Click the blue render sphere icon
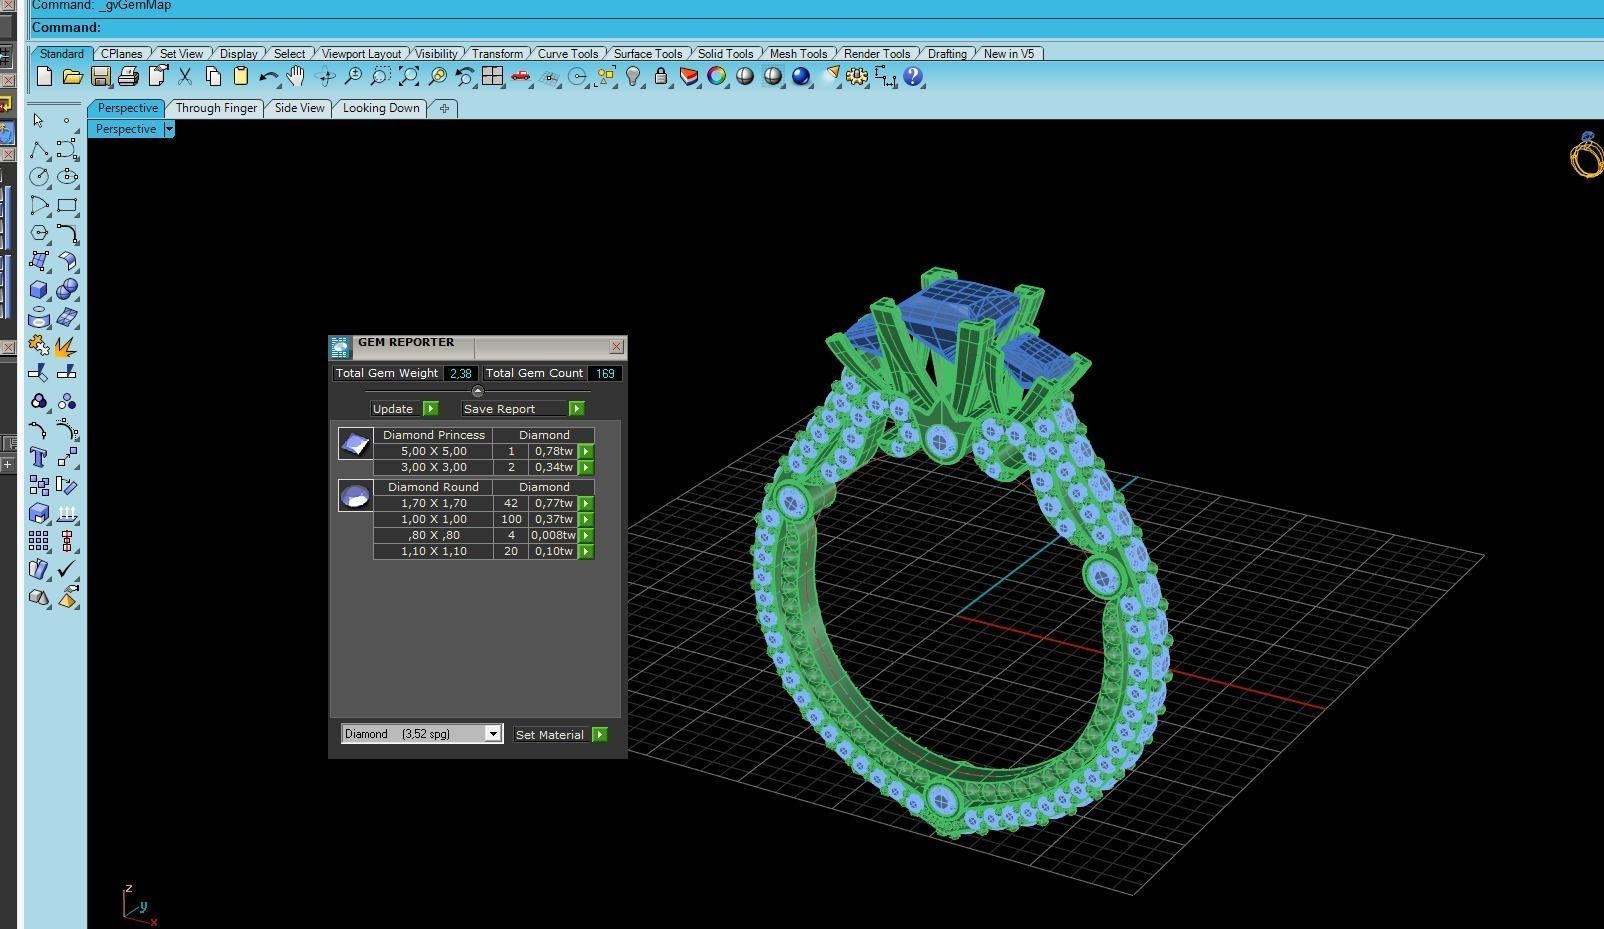 (x=801, y=77)
